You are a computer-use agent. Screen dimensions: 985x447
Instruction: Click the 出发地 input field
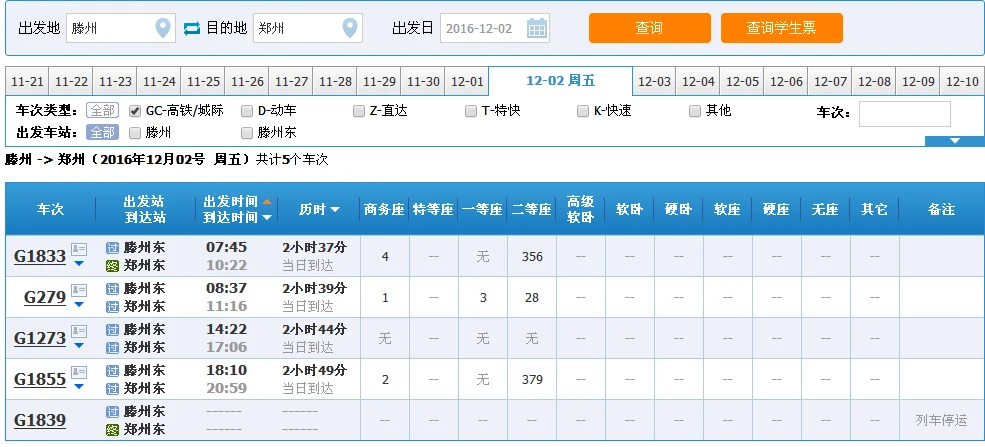(119, 28)
